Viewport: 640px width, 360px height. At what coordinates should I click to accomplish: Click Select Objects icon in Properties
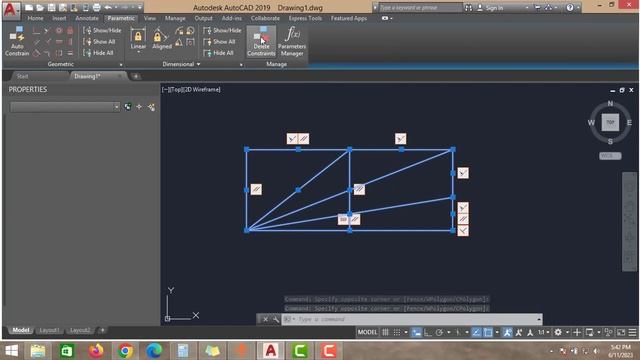point(139,107)
